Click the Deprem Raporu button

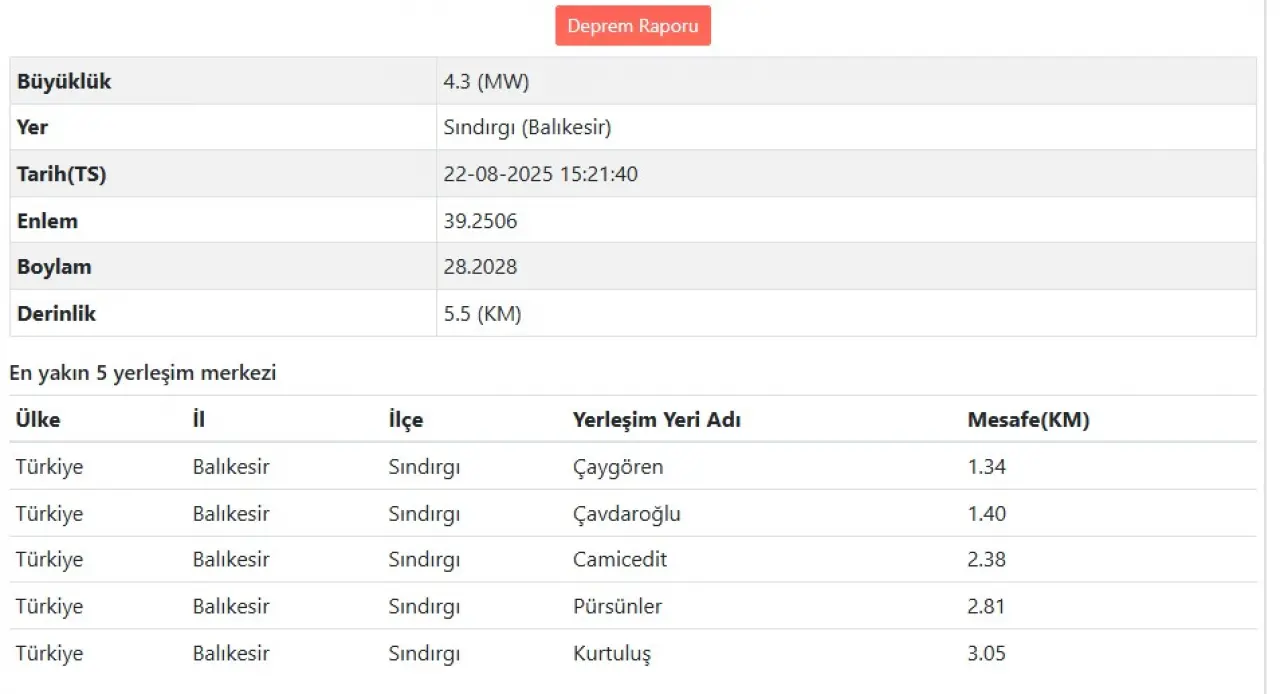(633, 26)
